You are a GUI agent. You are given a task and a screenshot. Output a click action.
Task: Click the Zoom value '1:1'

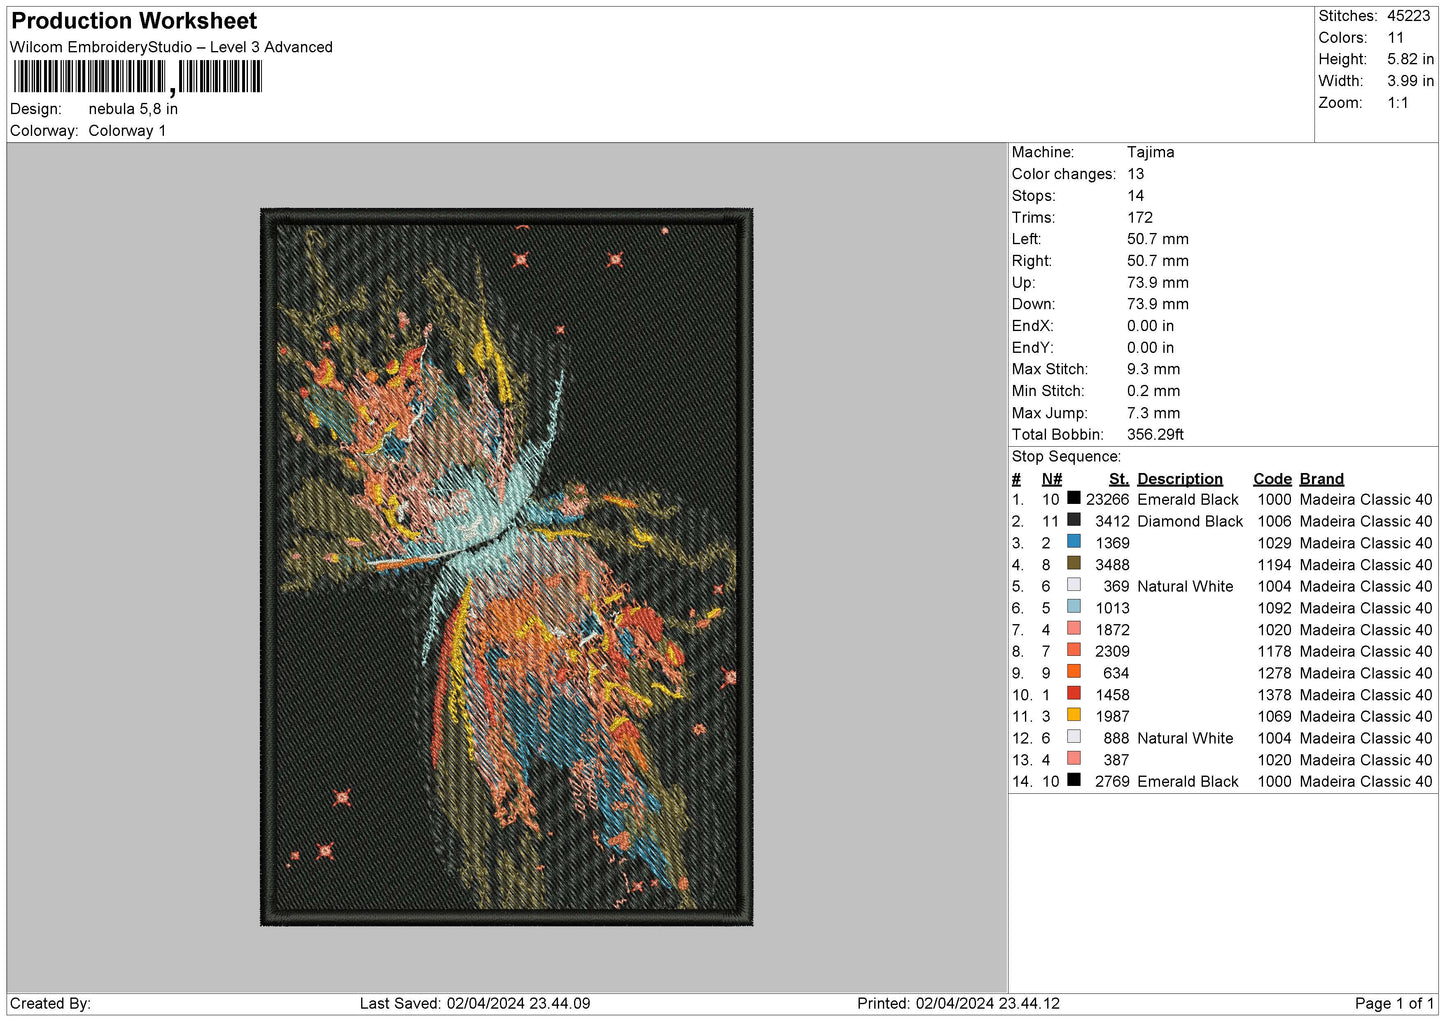coord(1398,103)
